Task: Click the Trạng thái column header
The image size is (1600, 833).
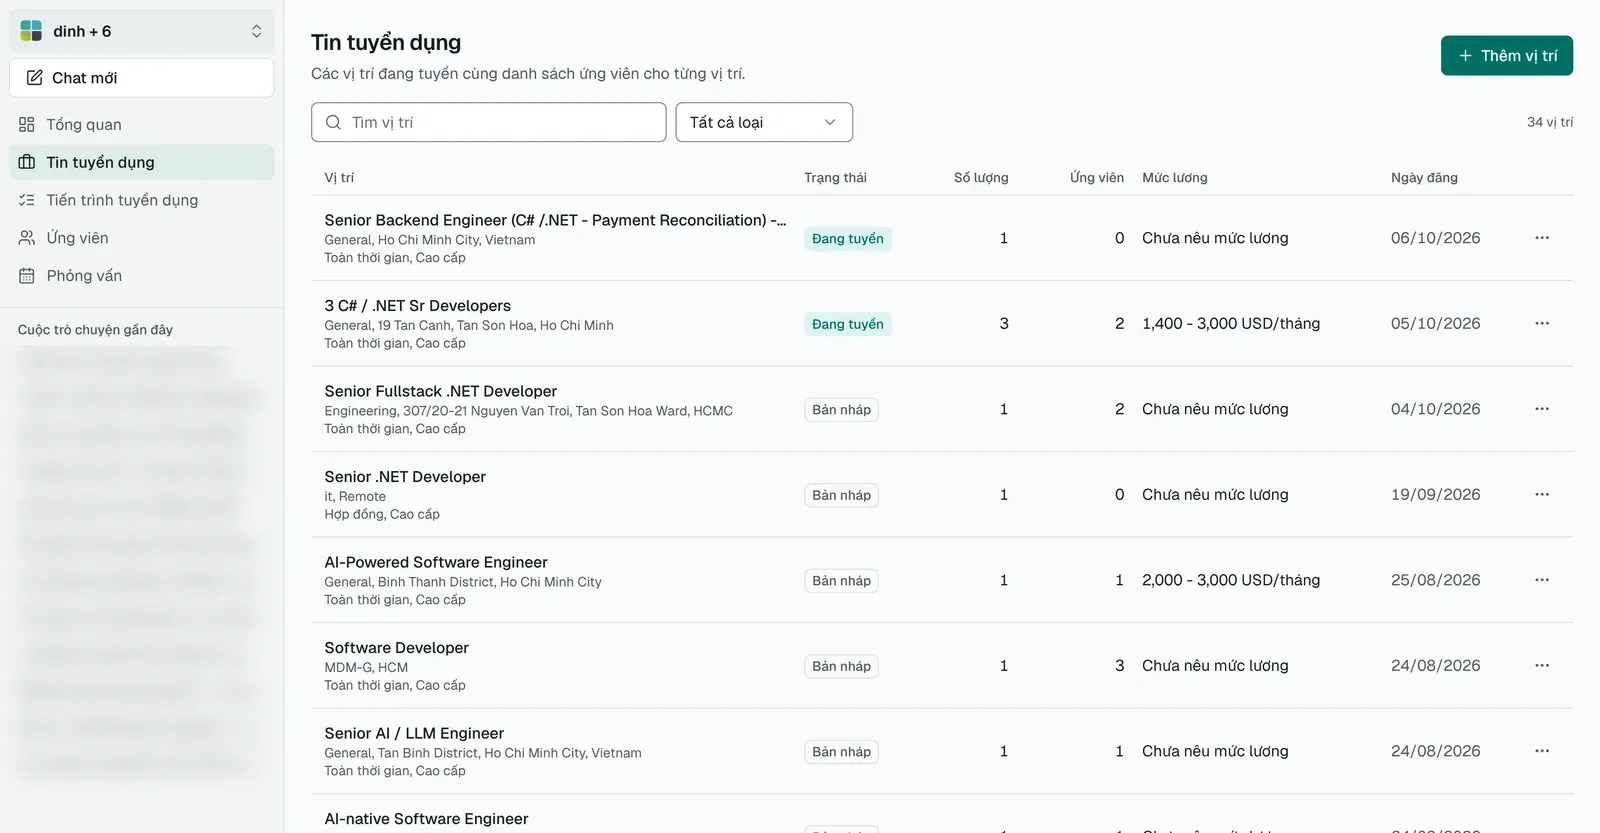Action: 835,178
